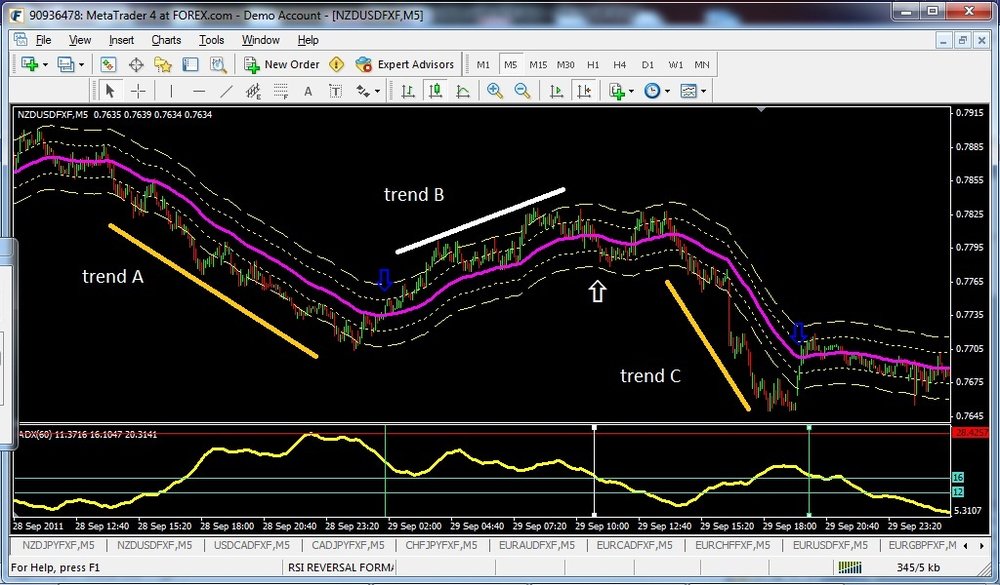1000x585 pixels.
Task: Zoom out of the chart
Action: [522, 91]
